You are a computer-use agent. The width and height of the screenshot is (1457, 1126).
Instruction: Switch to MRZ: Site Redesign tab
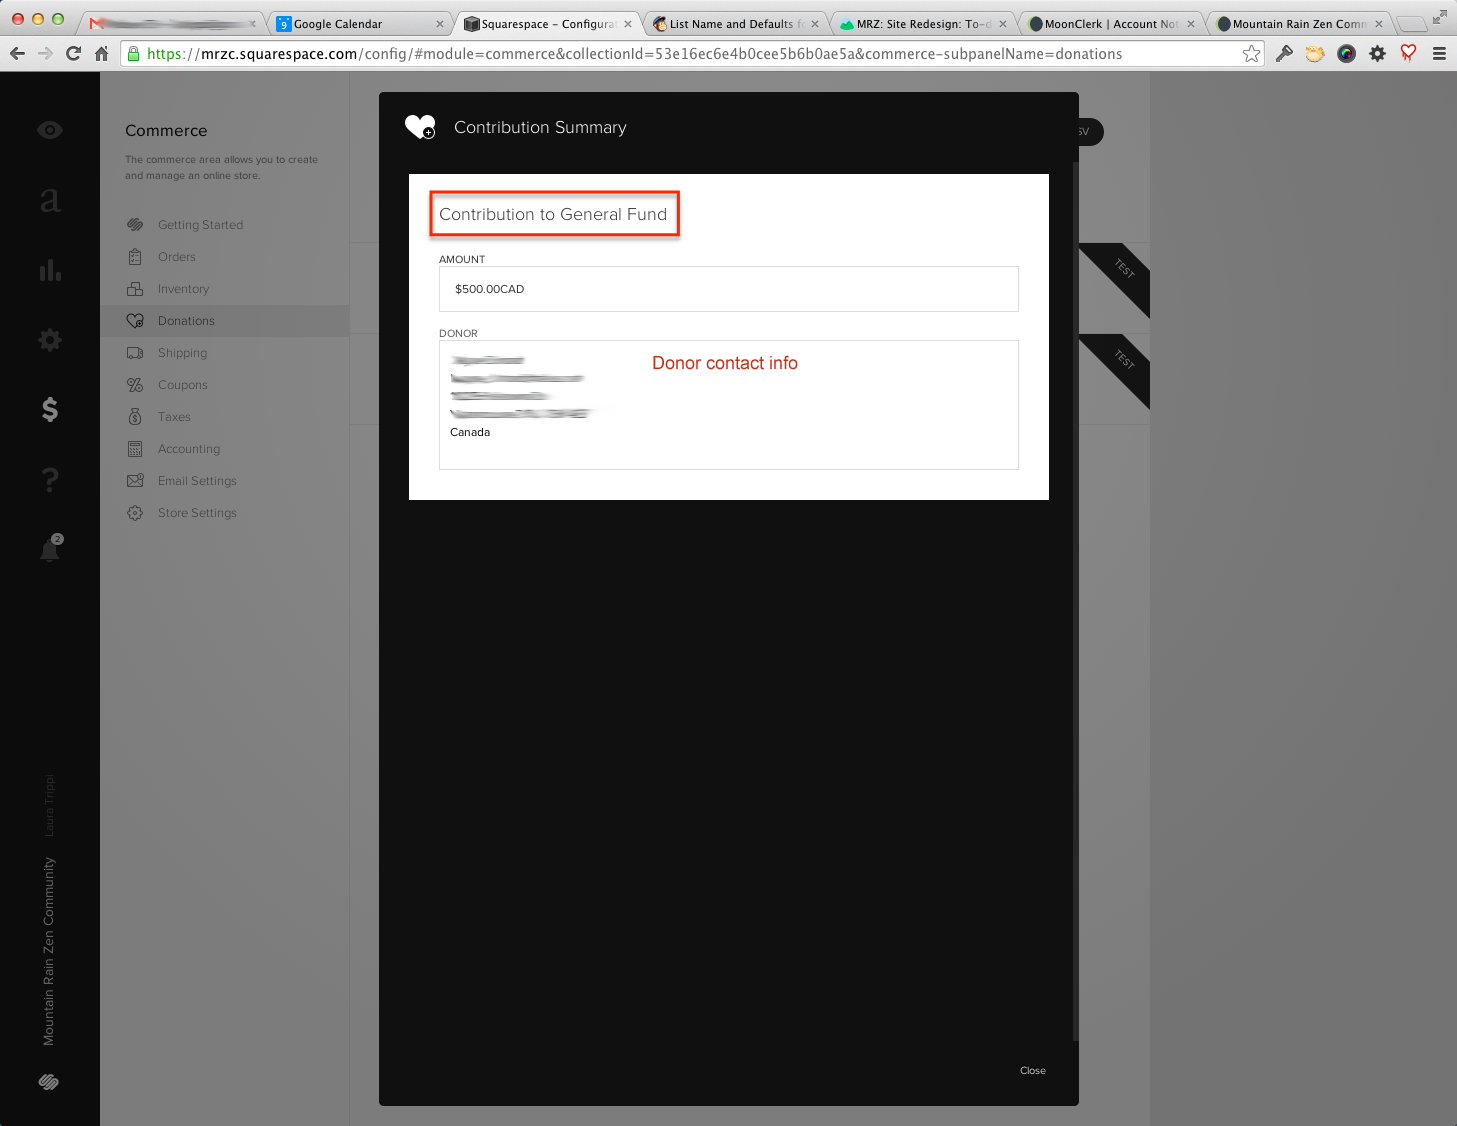(923, 24)
